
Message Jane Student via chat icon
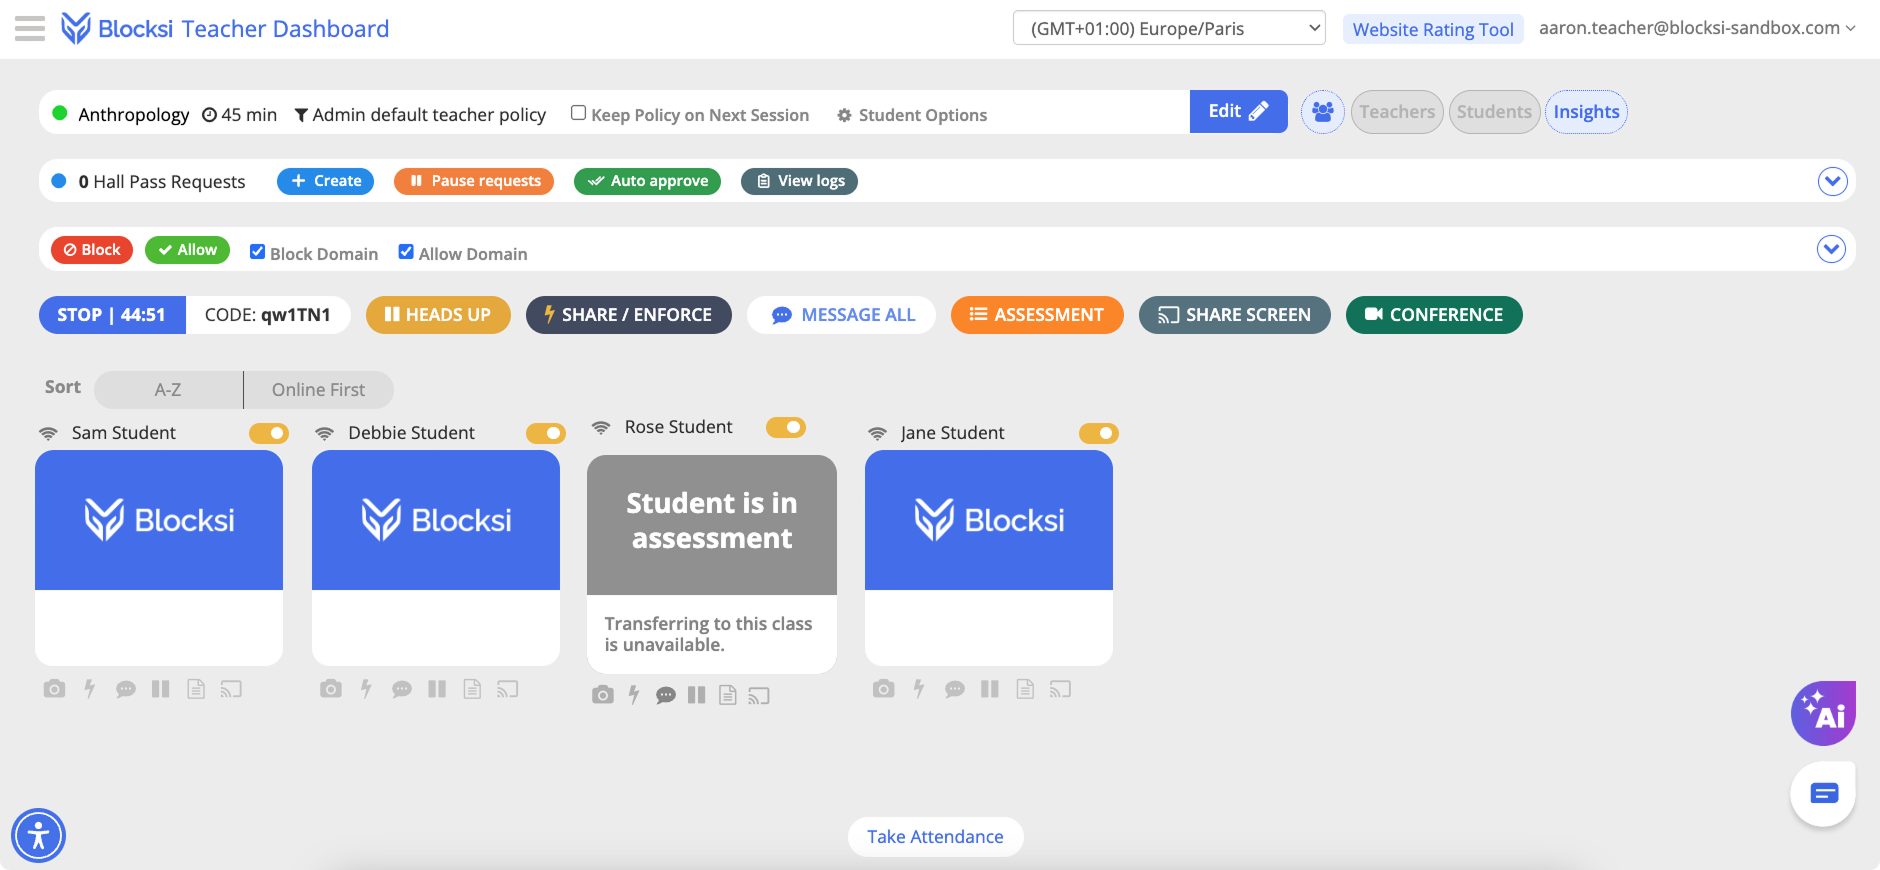[955, 689]
